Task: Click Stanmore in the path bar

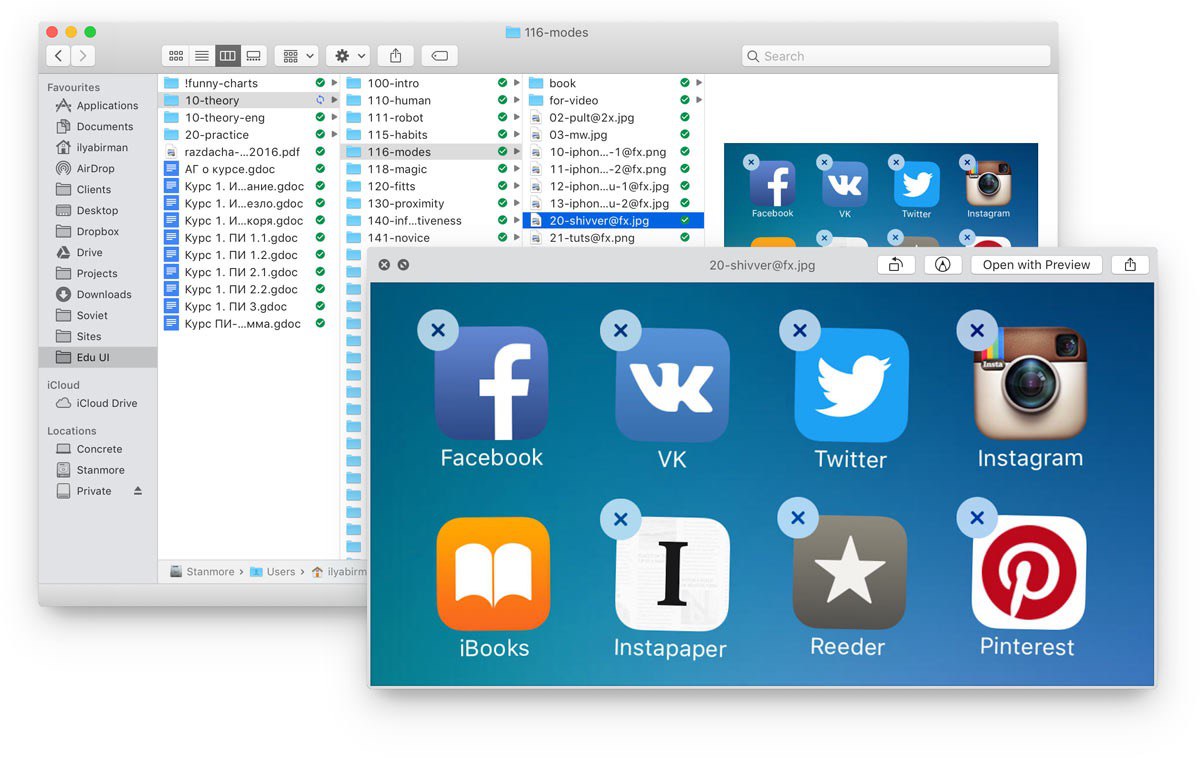Action: tap(202, 572)
